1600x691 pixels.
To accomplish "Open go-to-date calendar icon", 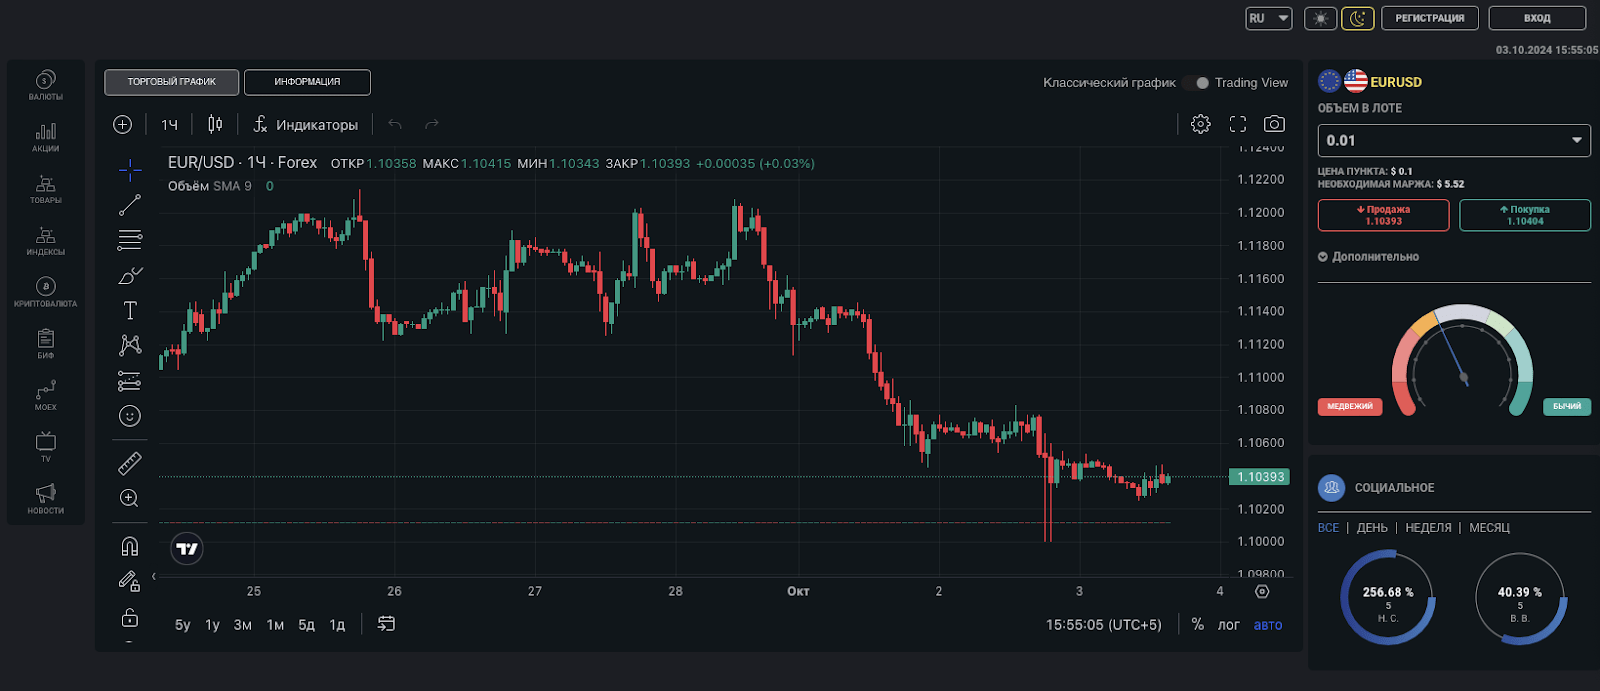I will coord(386,624).
